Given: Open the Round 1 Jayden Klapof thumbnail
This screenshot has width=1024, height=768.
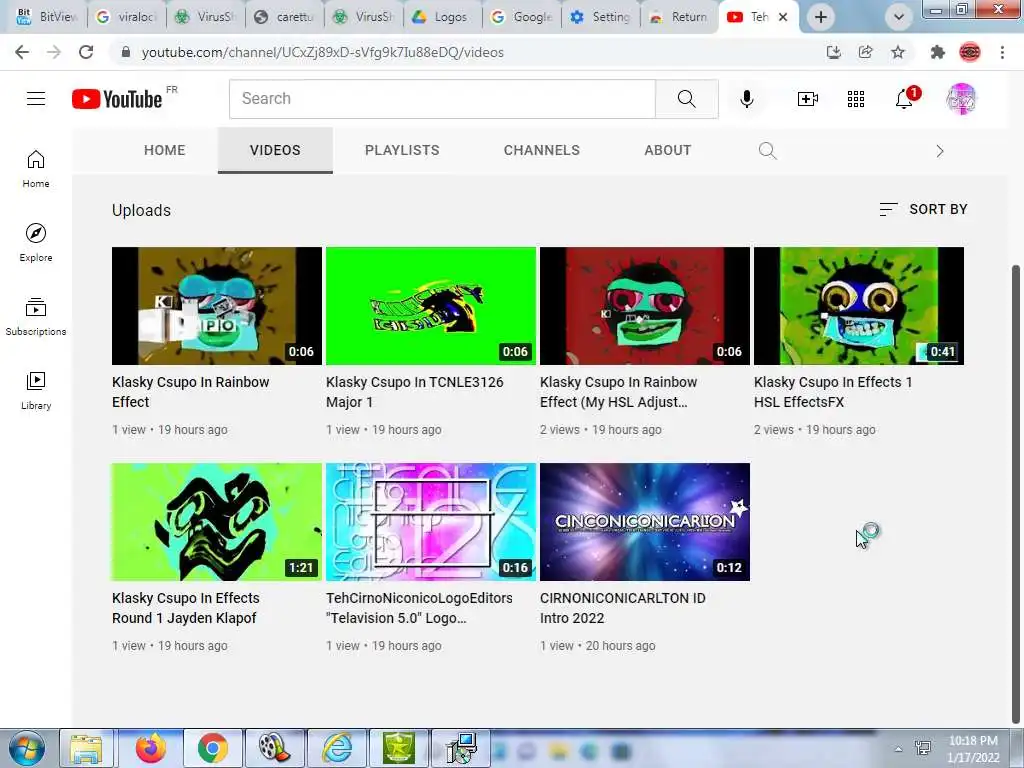Looking at the screenshot, I should click(x=217, y=522).
